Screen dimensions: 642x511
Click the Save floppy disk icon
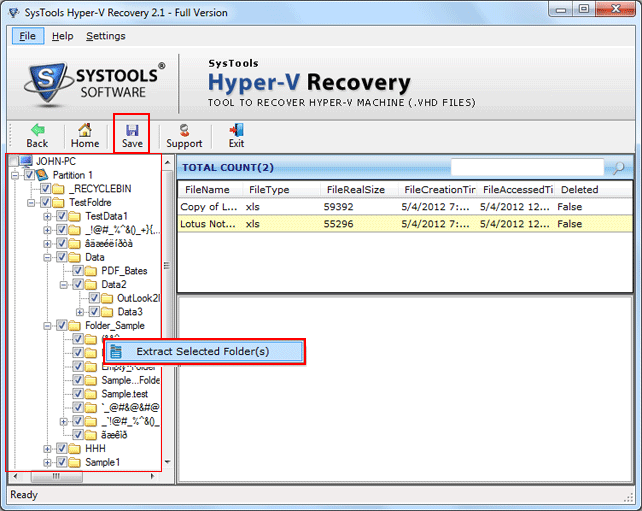(132, 130)
